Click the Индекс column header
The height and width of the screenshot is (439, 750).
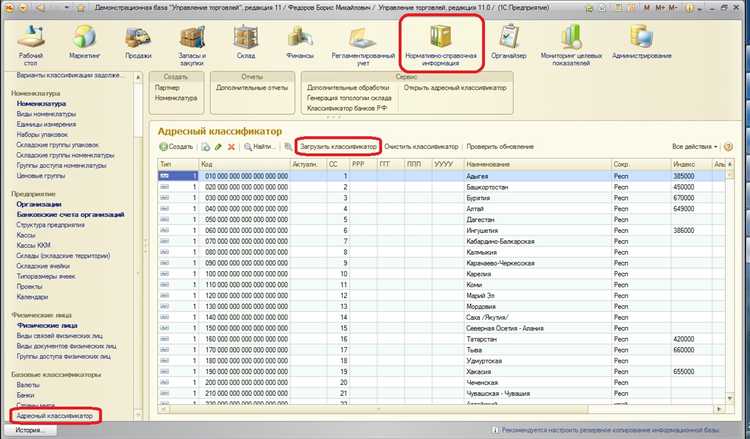690,164
